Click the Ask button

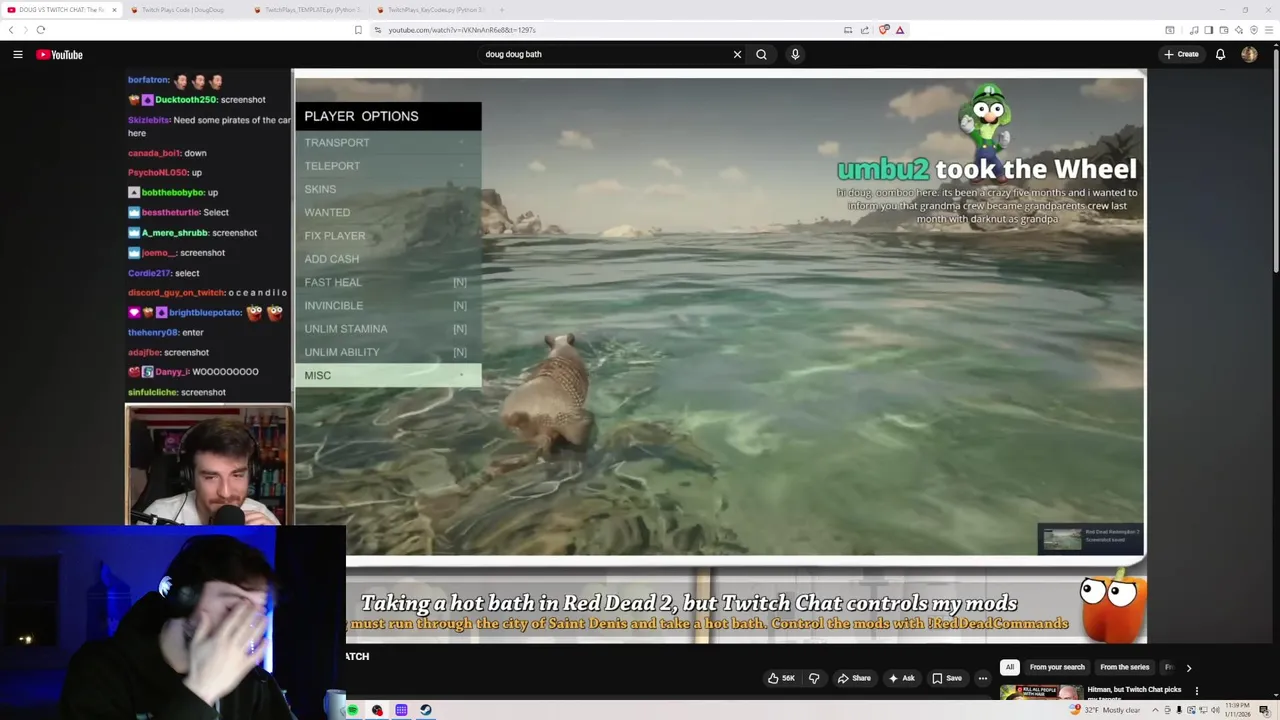pos(901,678)
